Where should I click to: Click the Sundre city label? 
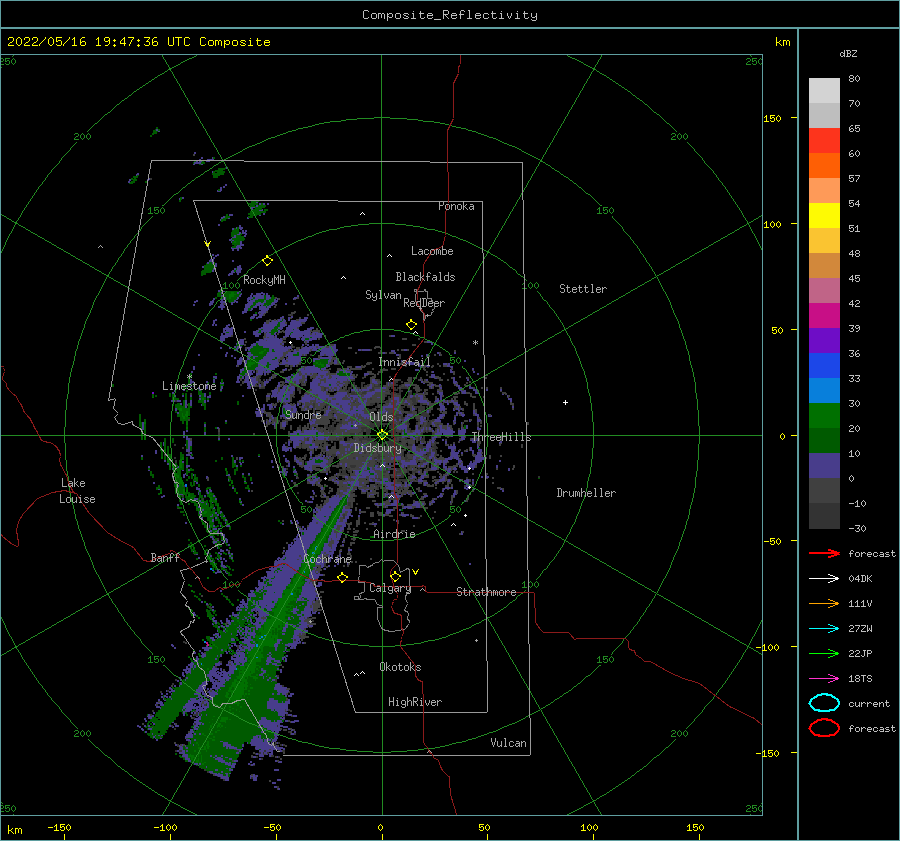[303, 414]
